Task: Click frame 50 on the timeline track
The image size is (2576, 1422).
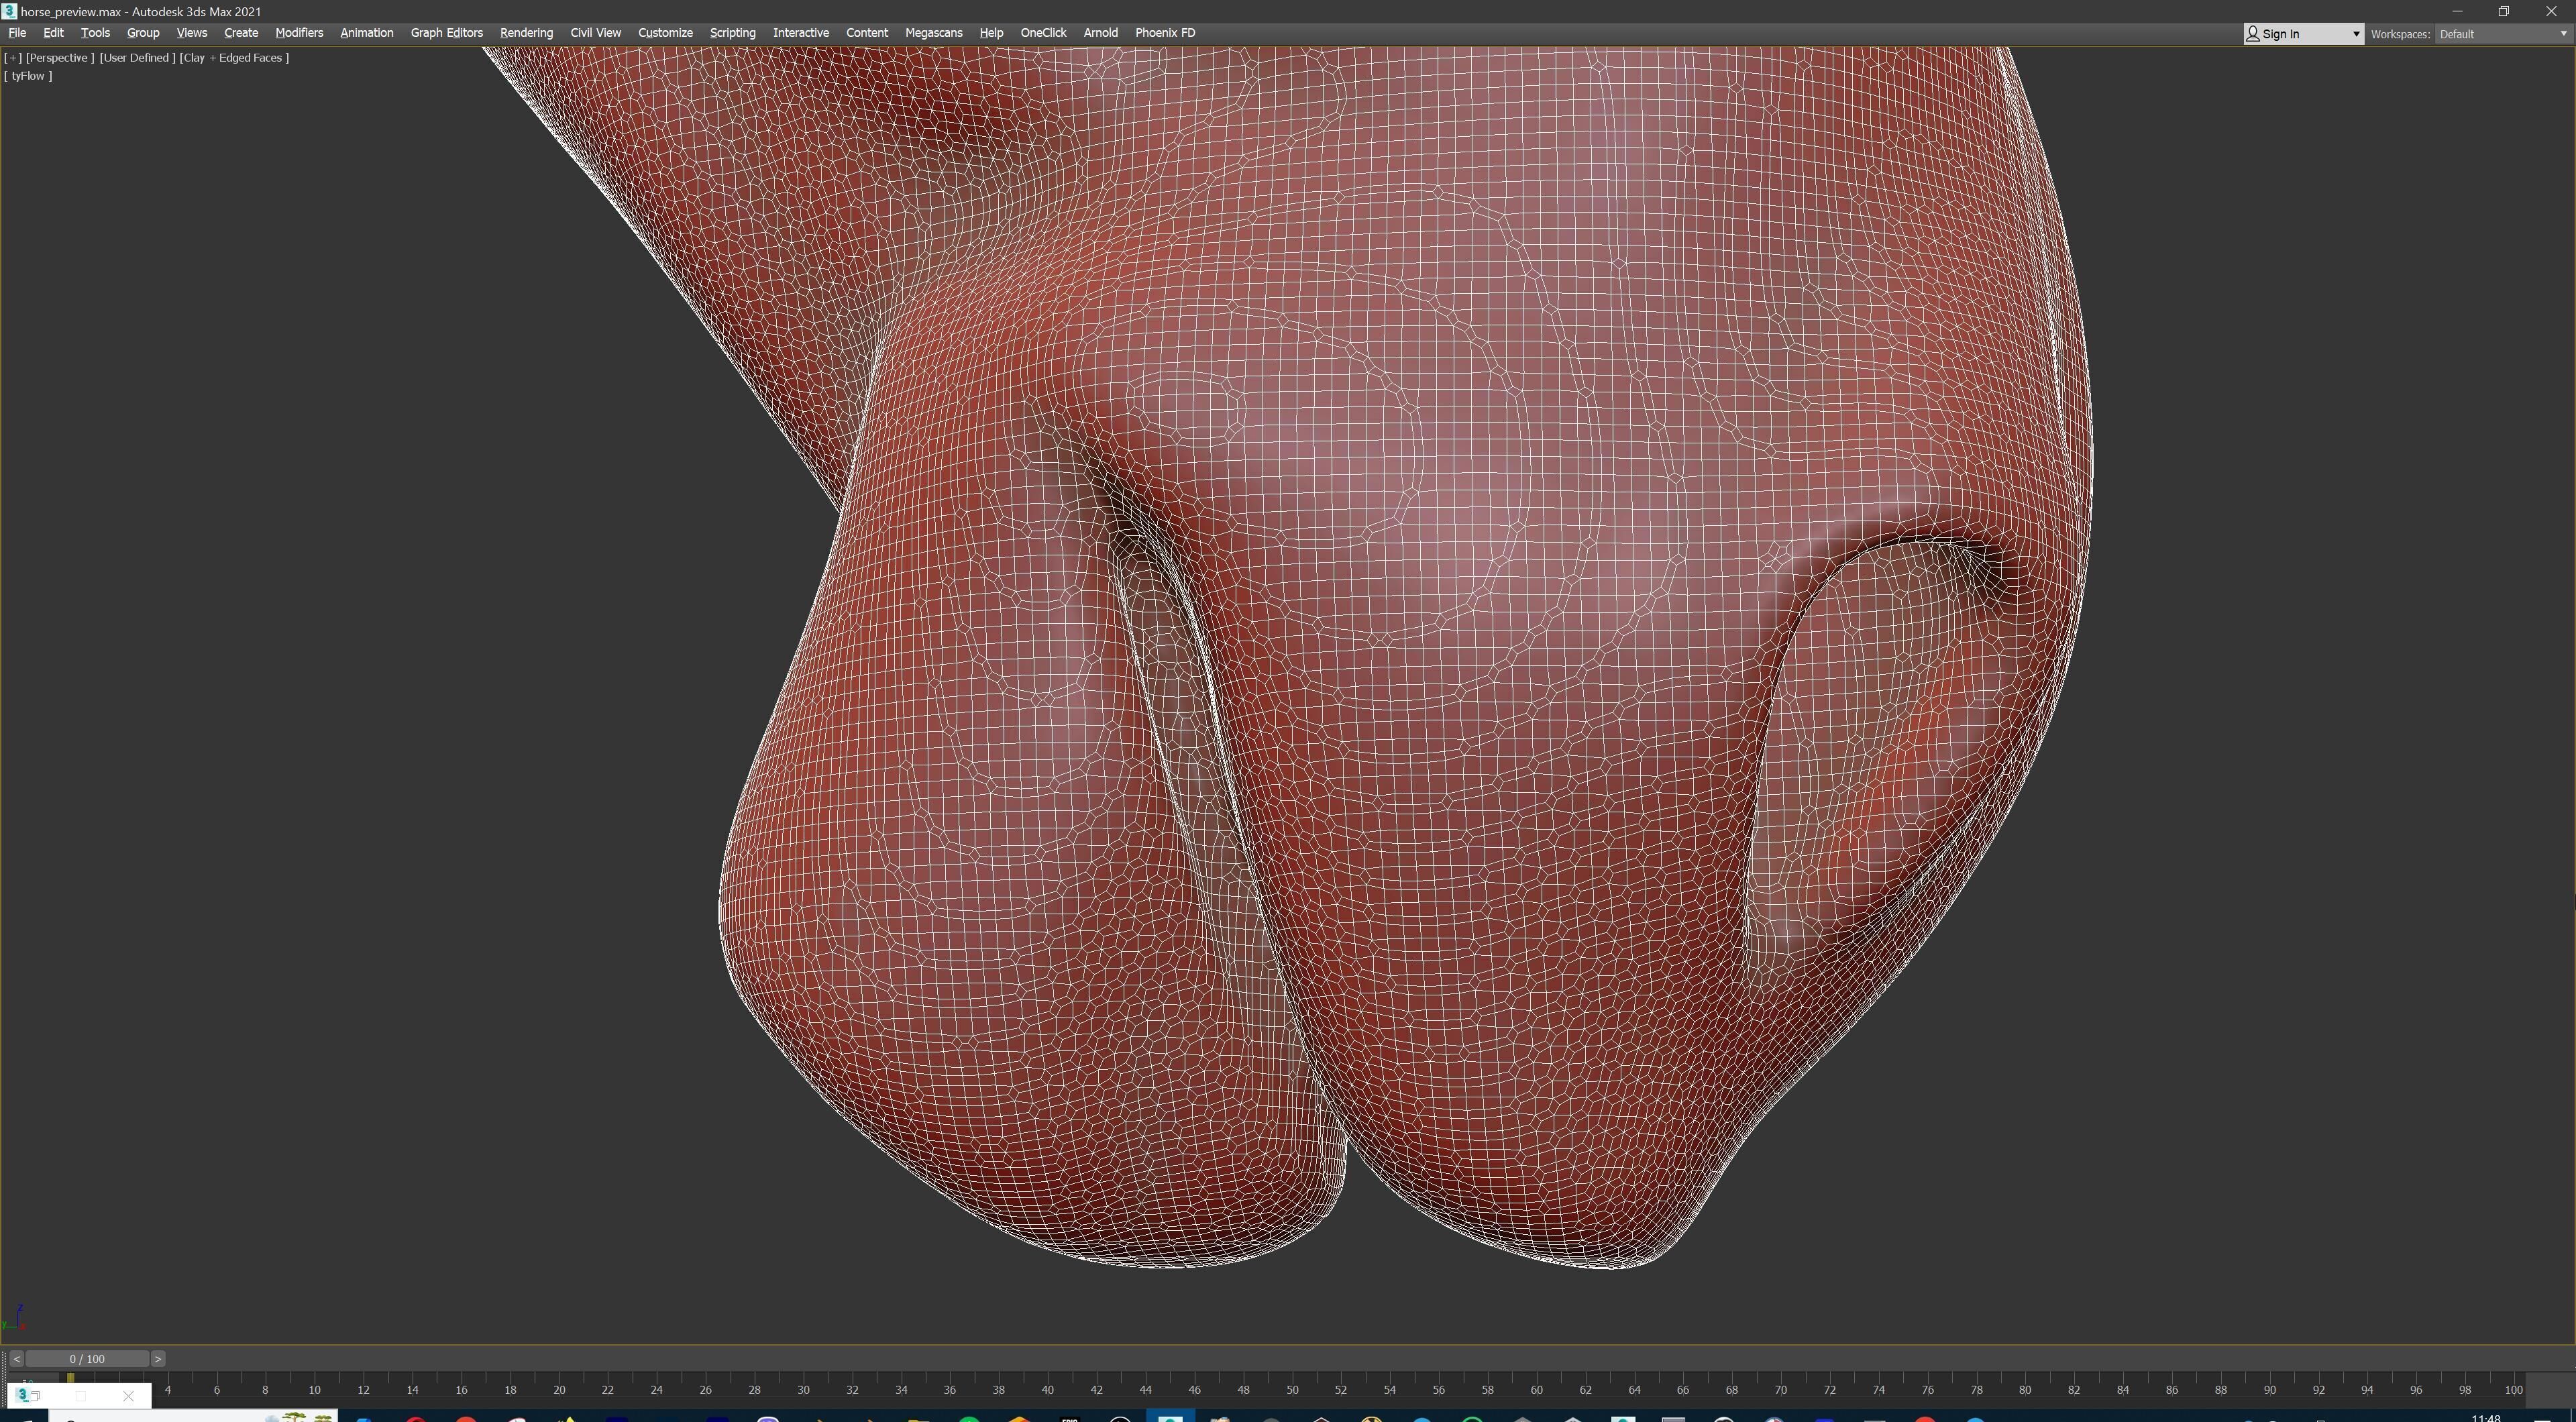Action: (1292, 1380)
